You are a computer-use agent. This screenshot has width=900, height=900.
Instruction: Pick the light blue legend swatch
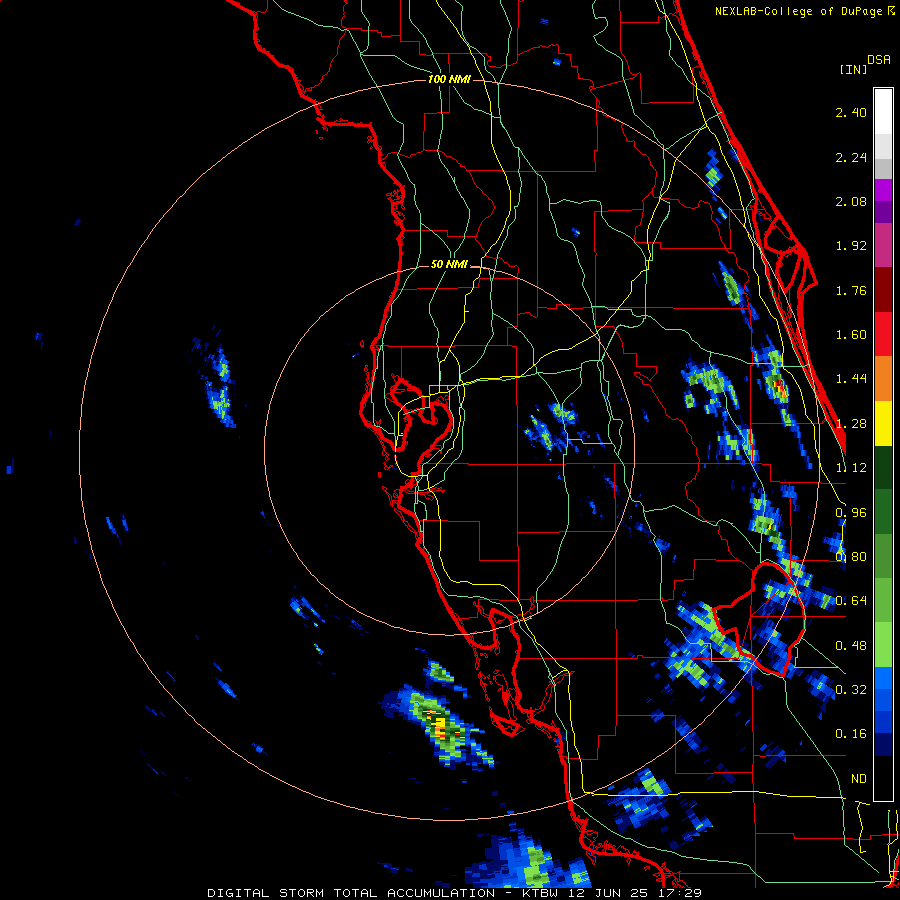click(883, 678)
